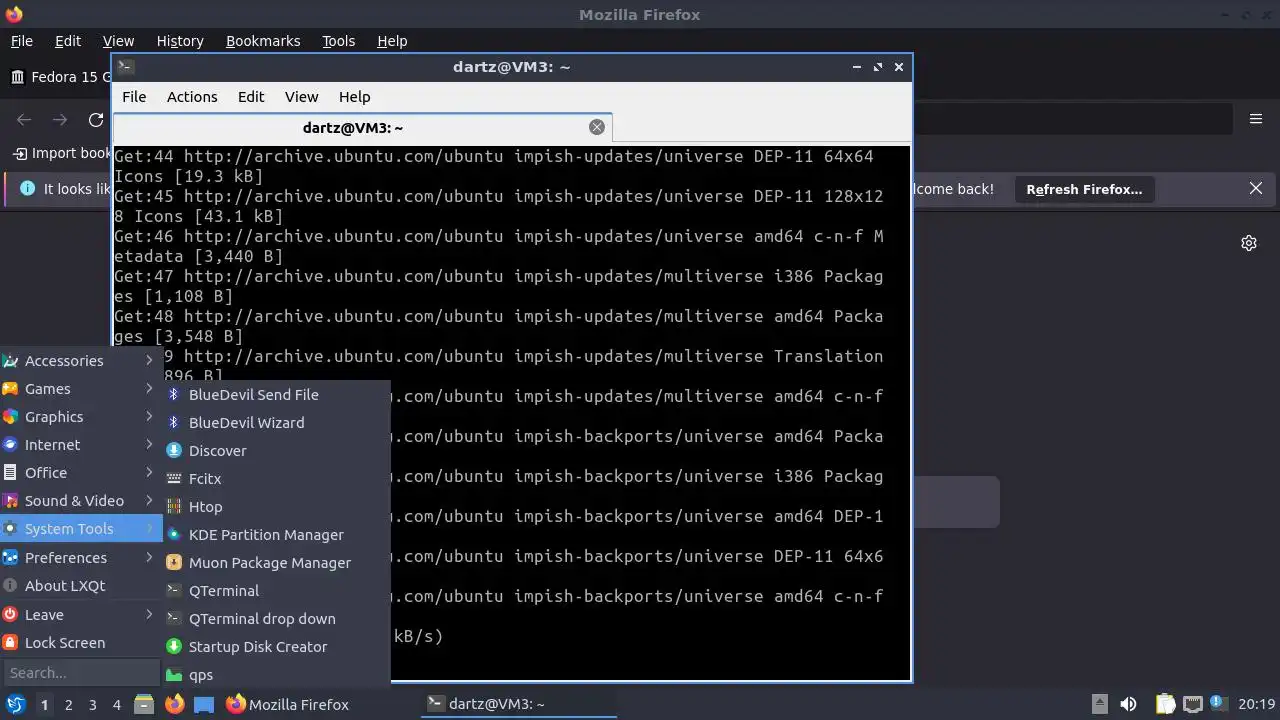
Task: Open the Sound & Video category
Action: coord(80,501)
